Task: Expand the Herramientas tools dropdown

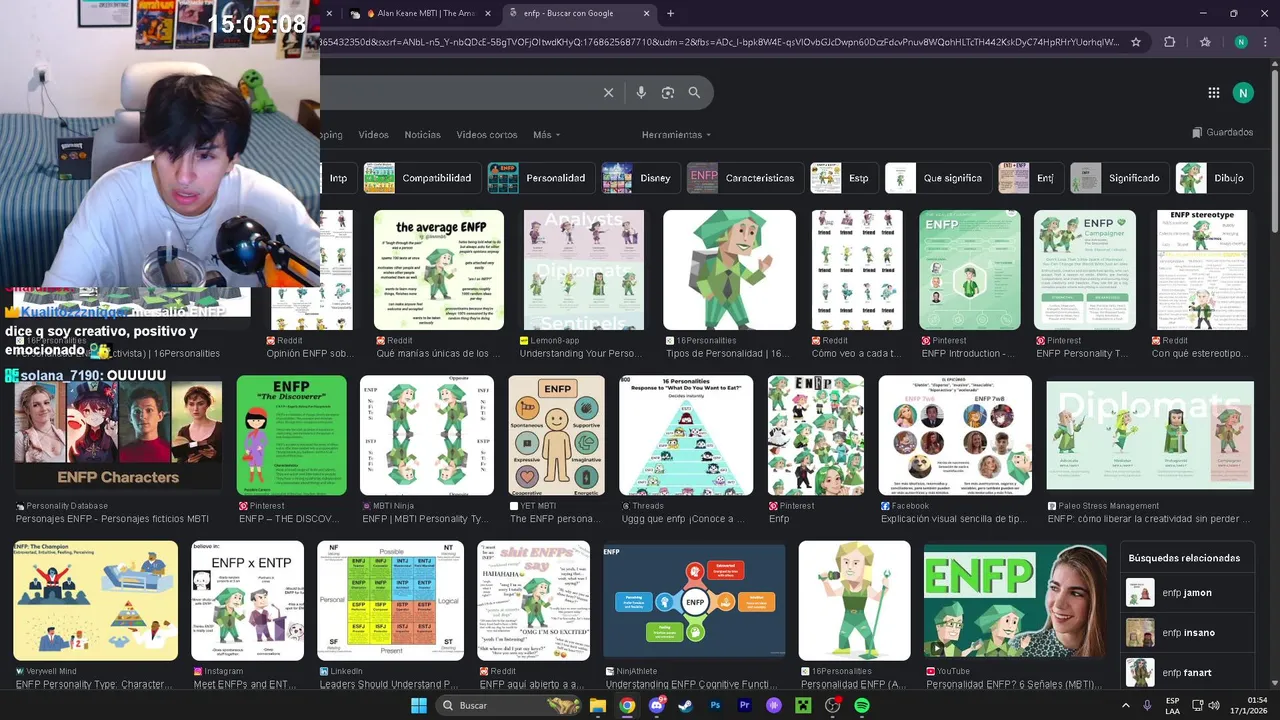Action: tap(676, 135)
